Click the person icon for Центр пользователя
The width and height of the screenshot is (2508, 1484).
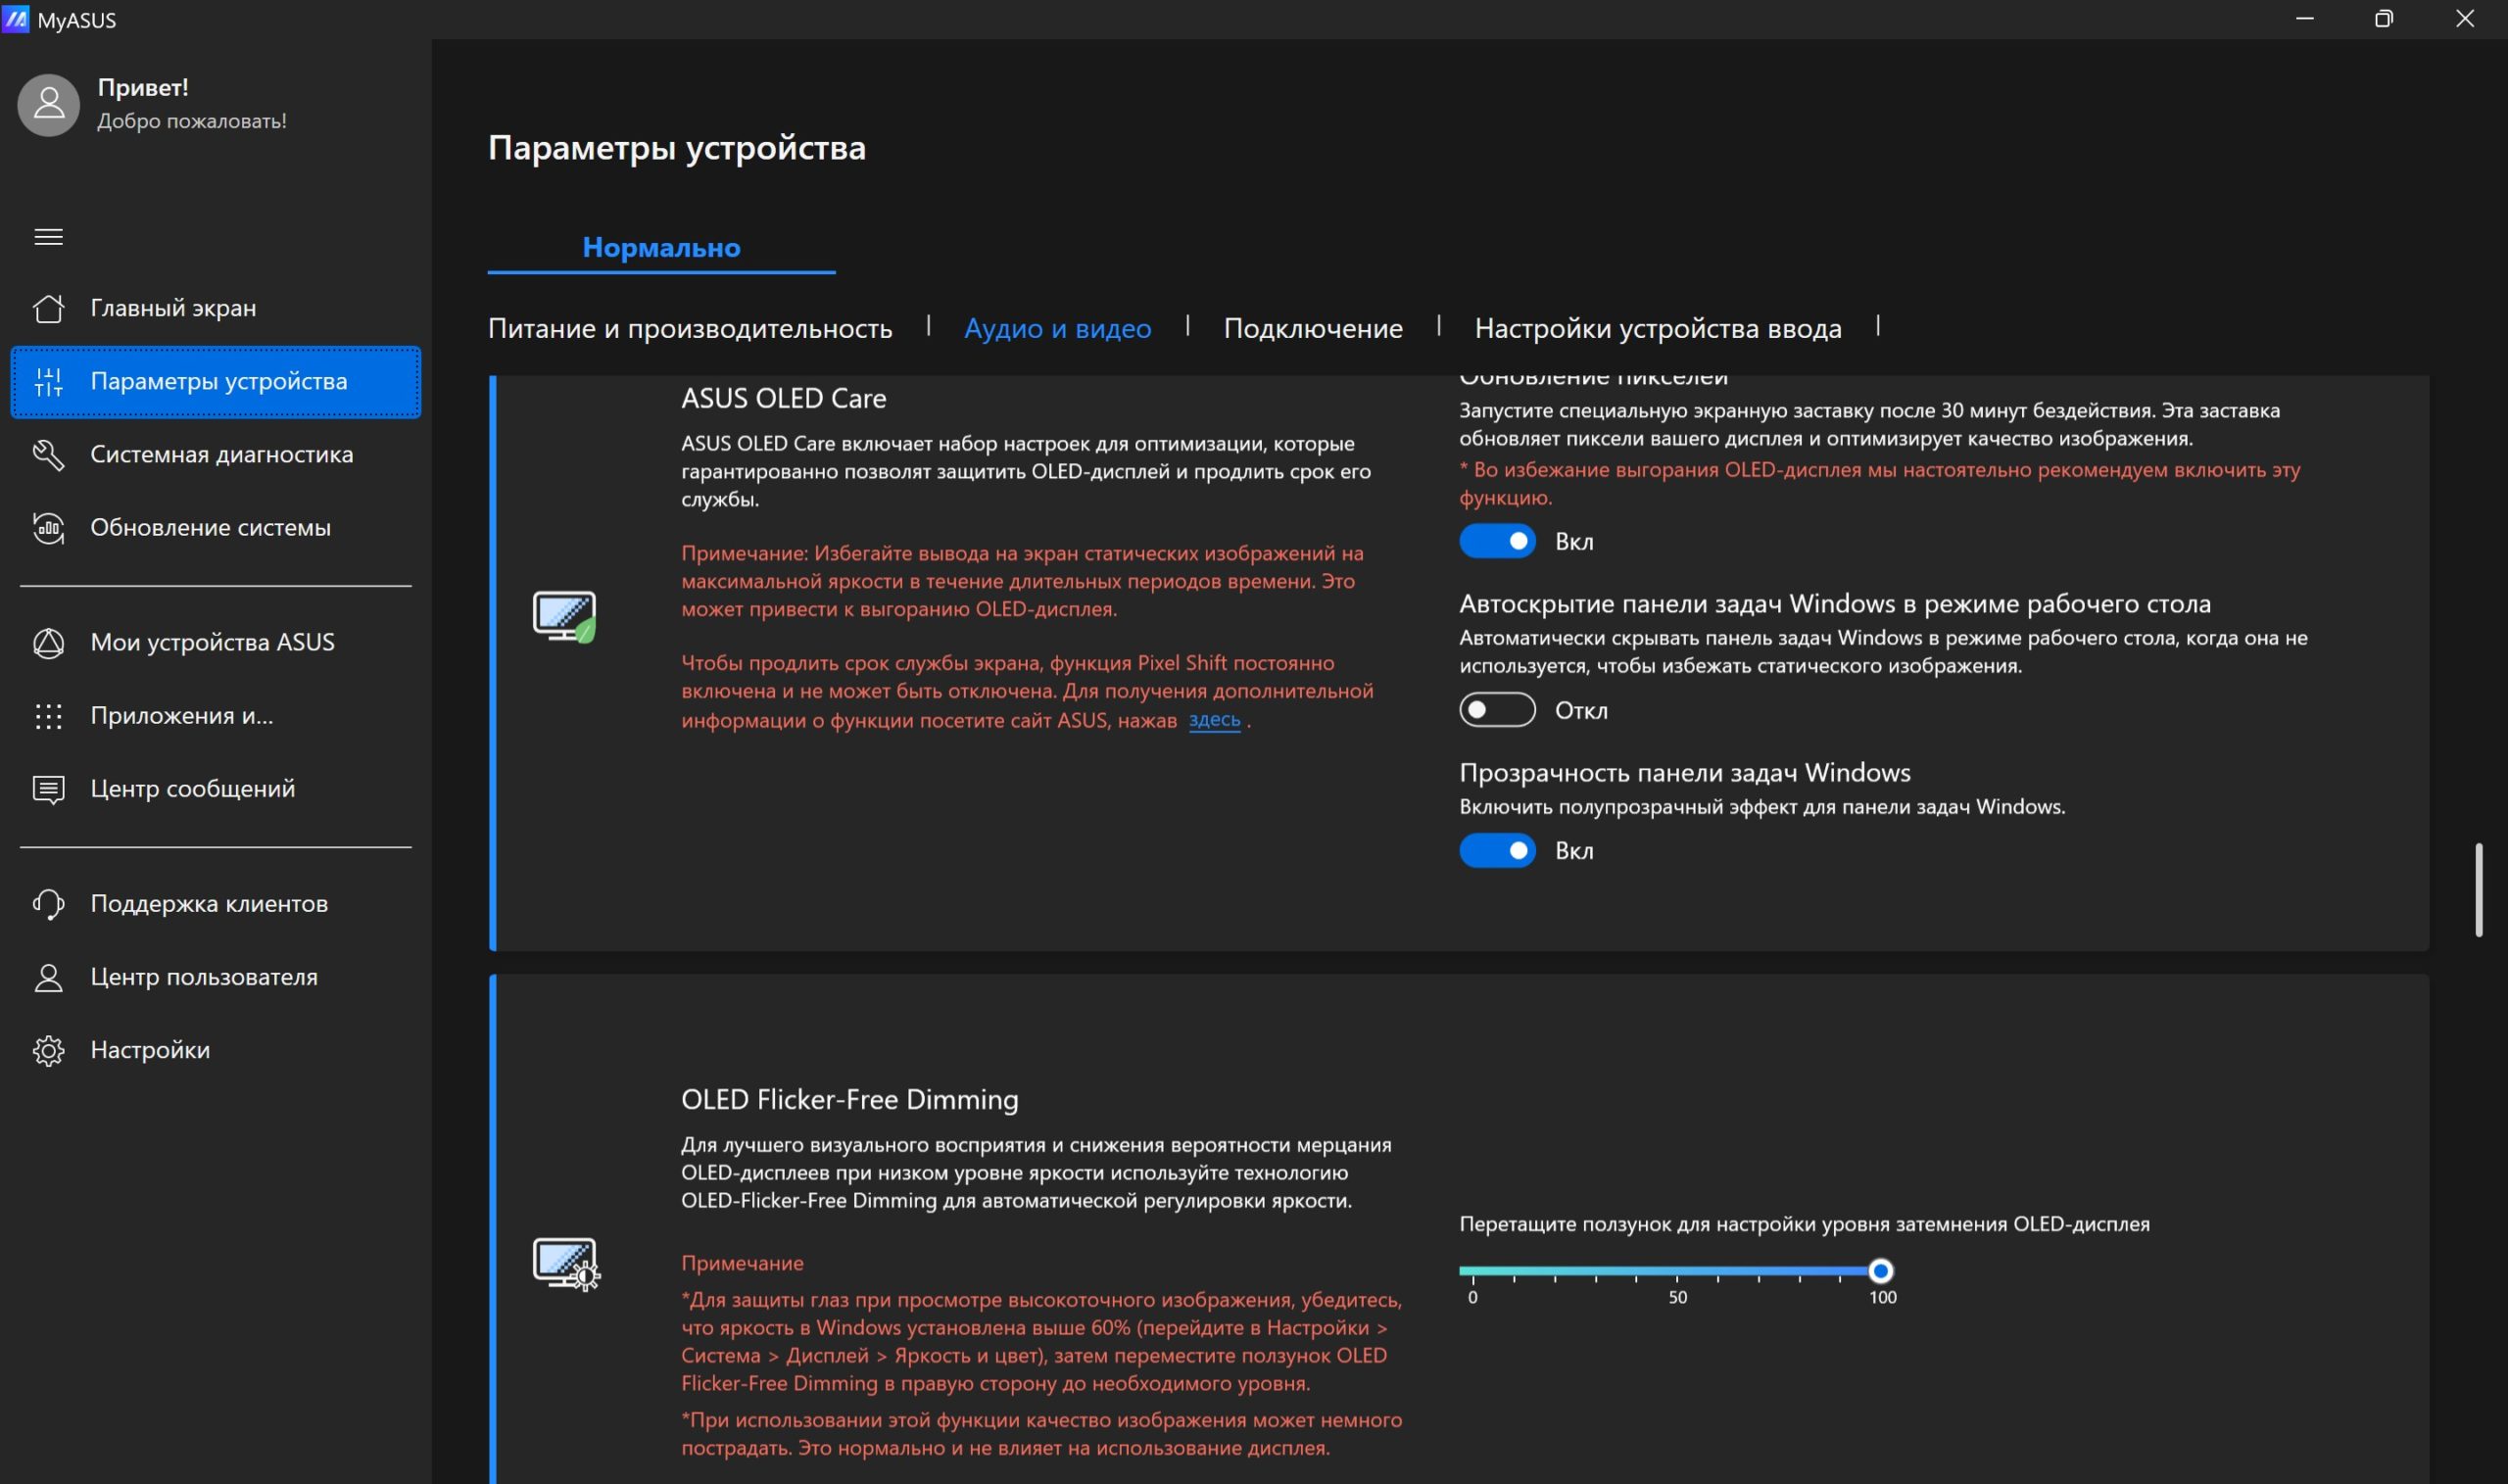pos(48,978)
